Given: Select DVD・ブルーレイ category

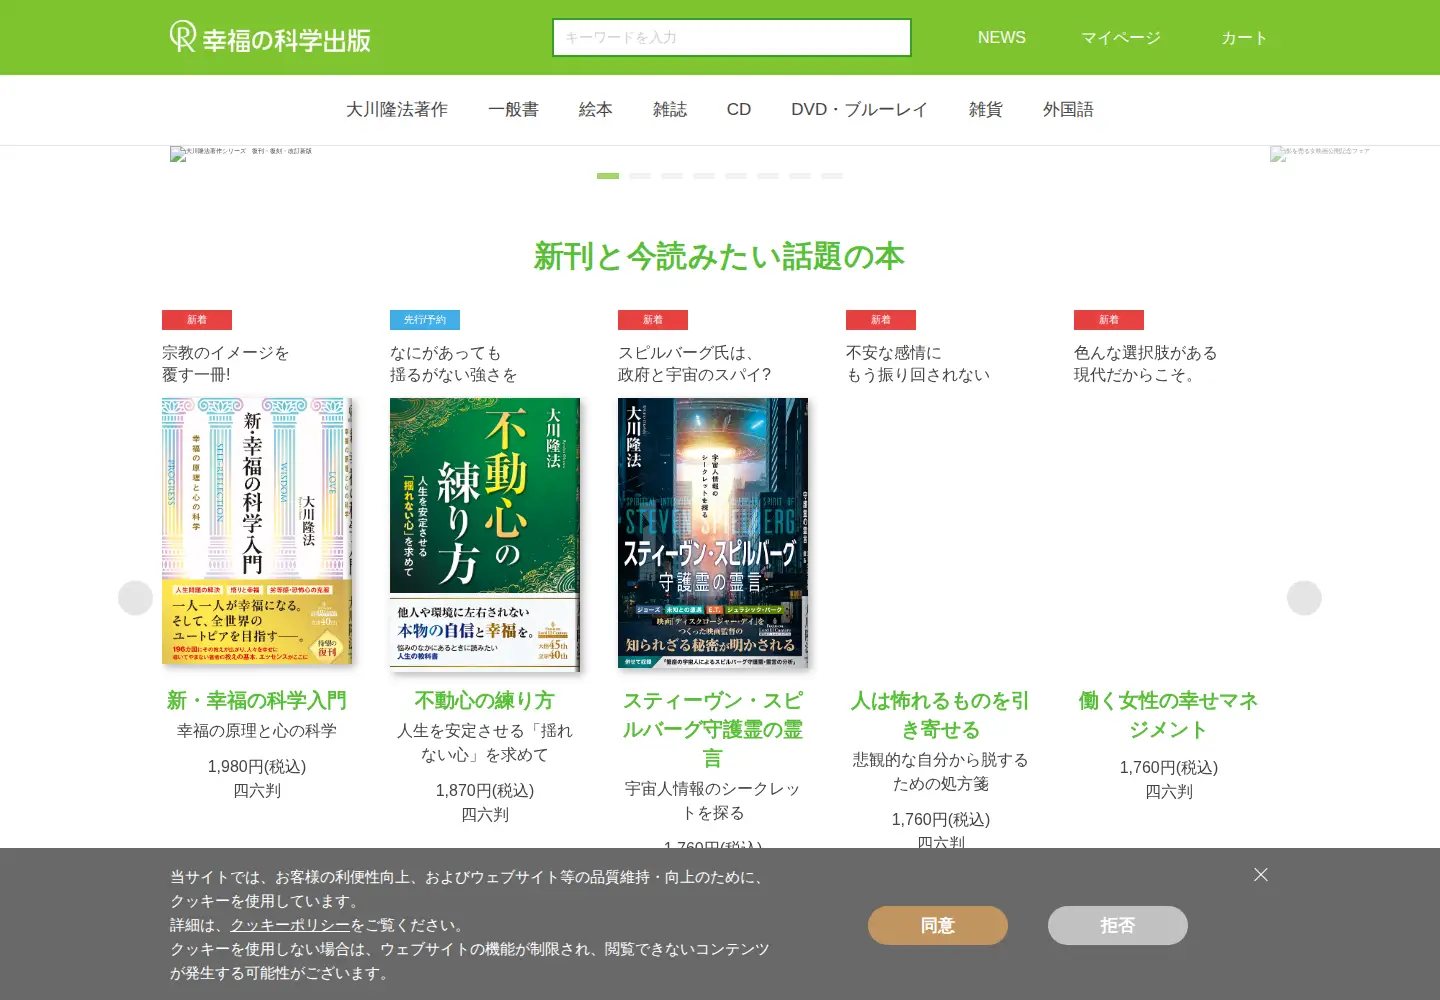Looking at the screenshot, I should (x=860, y=109).
